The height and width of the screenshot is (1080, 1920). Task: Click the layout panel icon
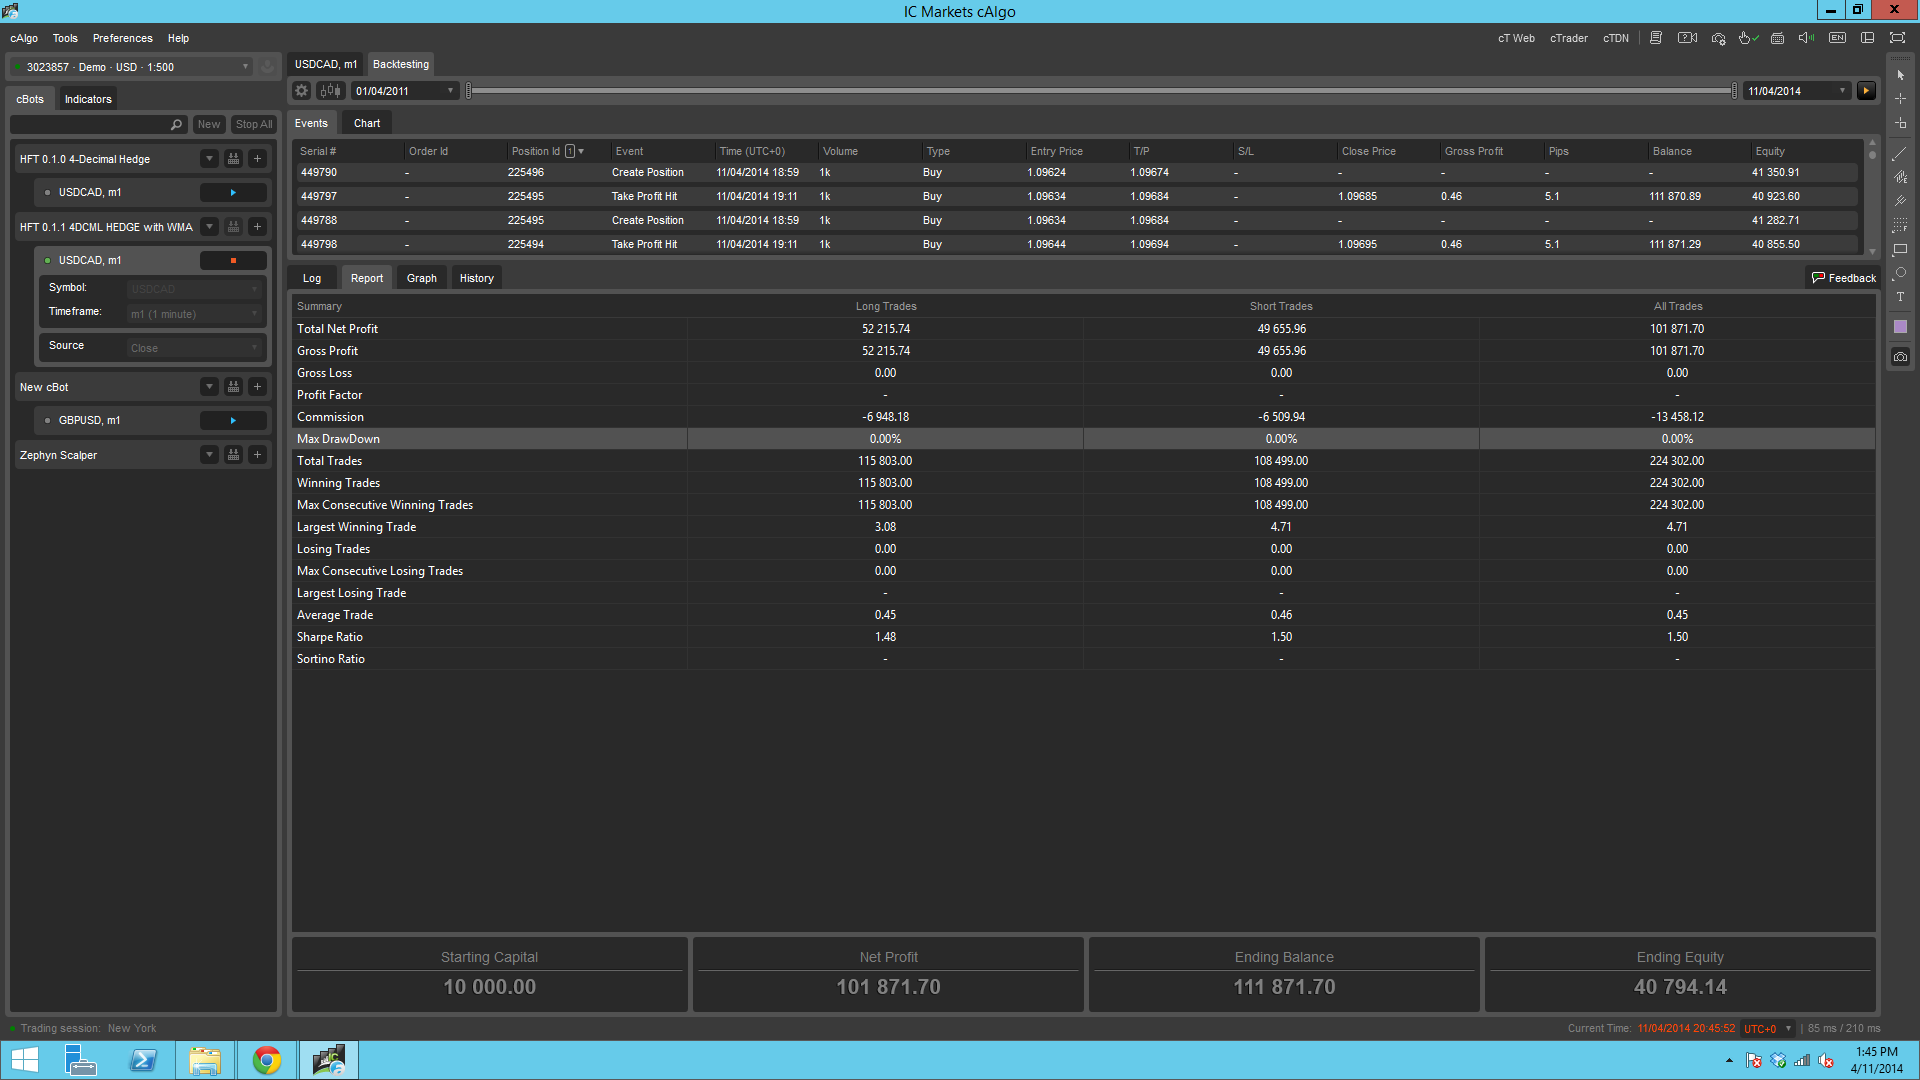(x=1867, y=38)
